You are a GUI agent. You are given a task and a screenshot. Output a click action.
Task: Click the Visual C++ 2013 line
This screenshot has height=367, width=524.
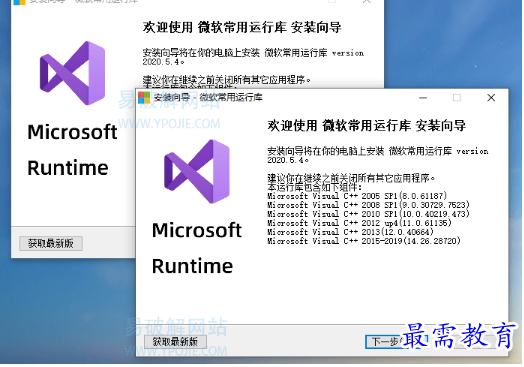pyautogui.click(x=350, y=232)
